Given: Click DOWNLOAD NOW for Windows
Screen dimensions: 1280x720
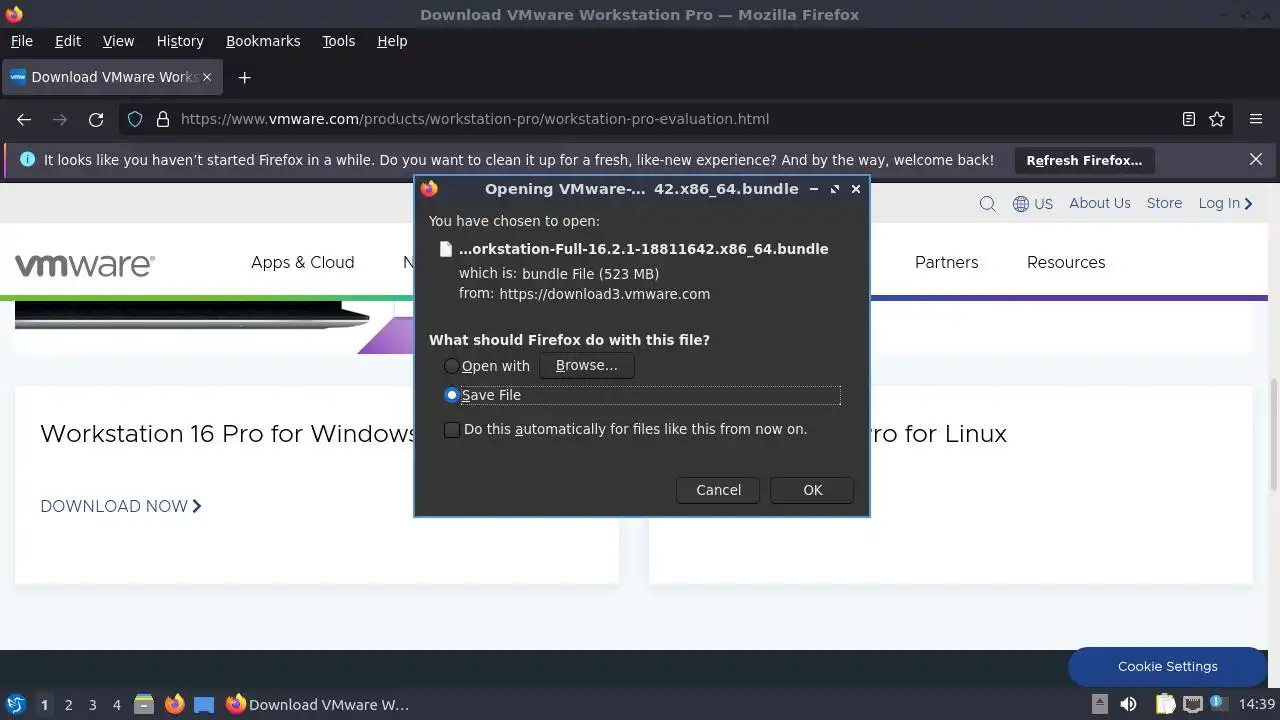Looking at the screenshot, I should [x=121, y=507].
